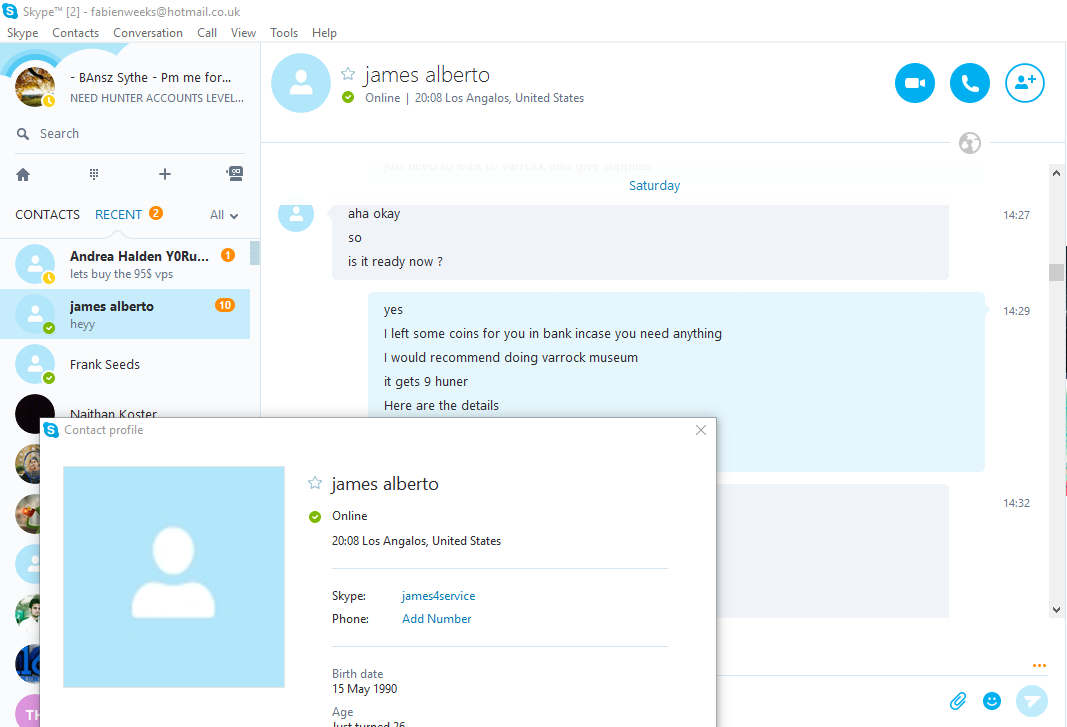Add people to this conversation
This screenshot has width=1067, height=727.
tap(1025, 83)
